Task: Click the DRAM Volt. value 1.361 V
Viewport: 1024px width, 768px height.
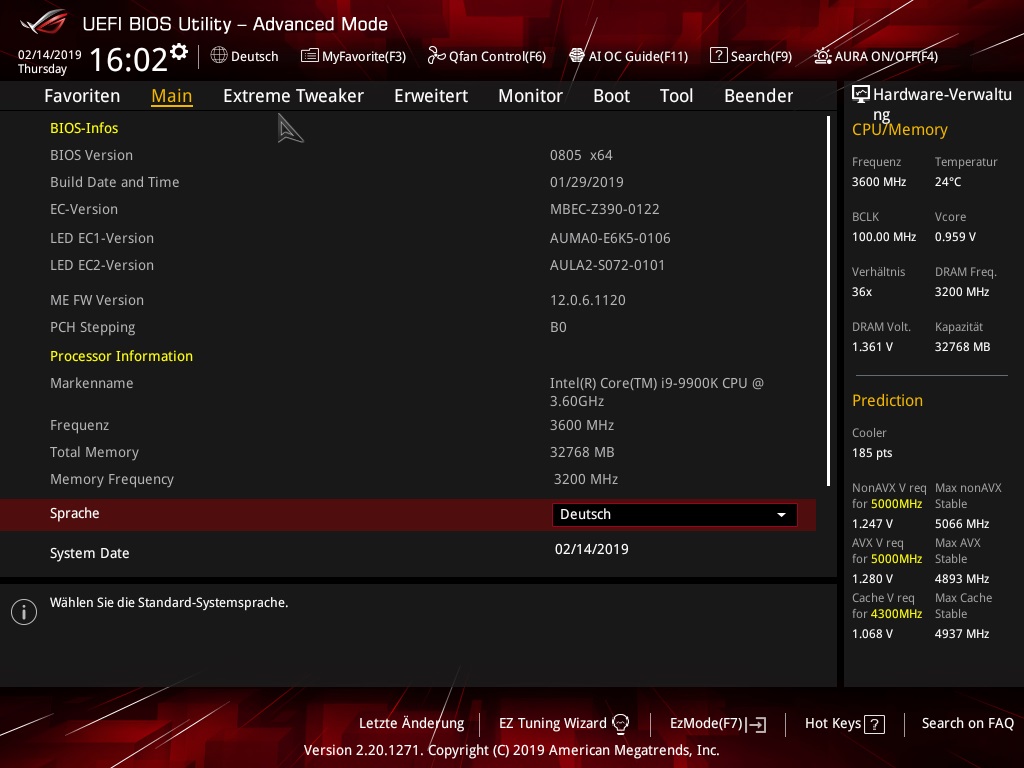Action: (872, 347)
